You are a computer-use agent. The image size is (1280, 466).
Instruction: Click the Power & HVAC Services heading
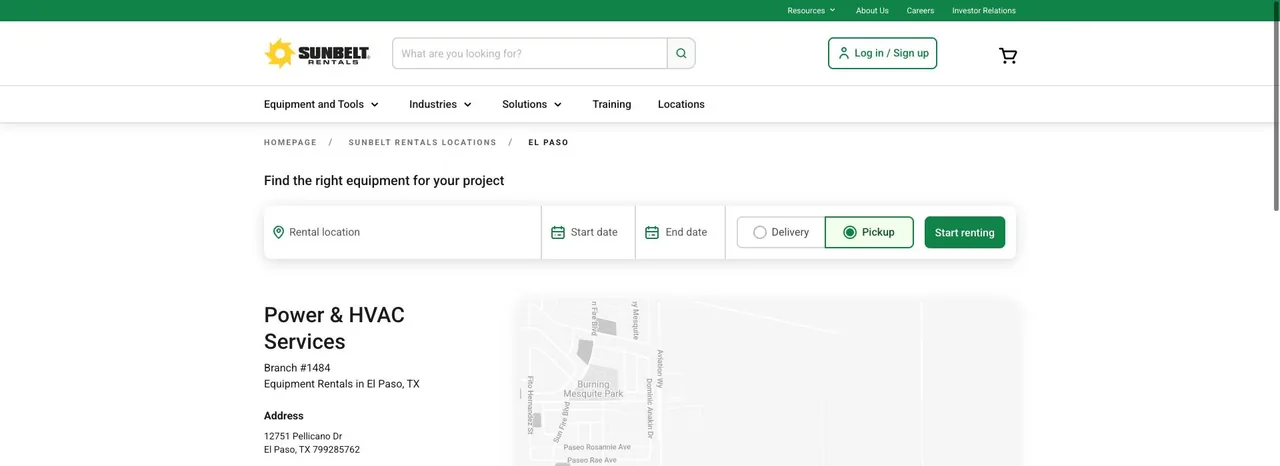[334, 328]
